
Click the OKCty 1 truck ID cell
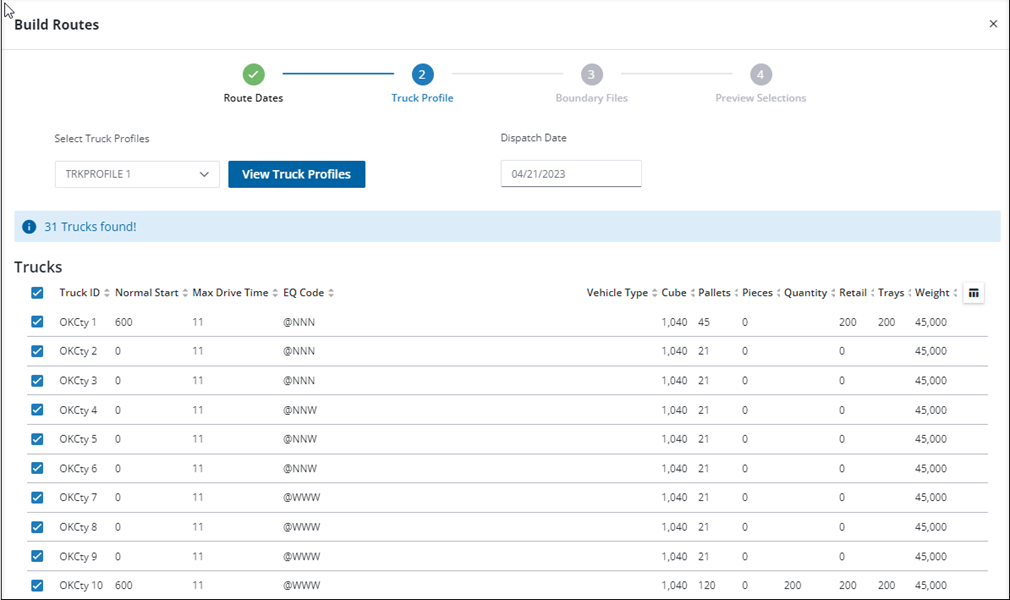click(x=78, y=322)
